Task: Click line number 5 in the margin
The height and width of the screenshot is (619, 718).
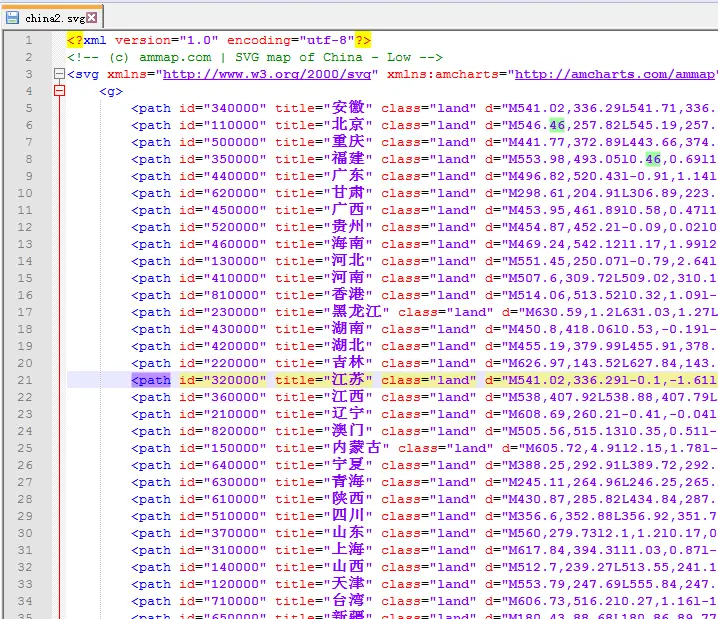Action: (29, 108)
